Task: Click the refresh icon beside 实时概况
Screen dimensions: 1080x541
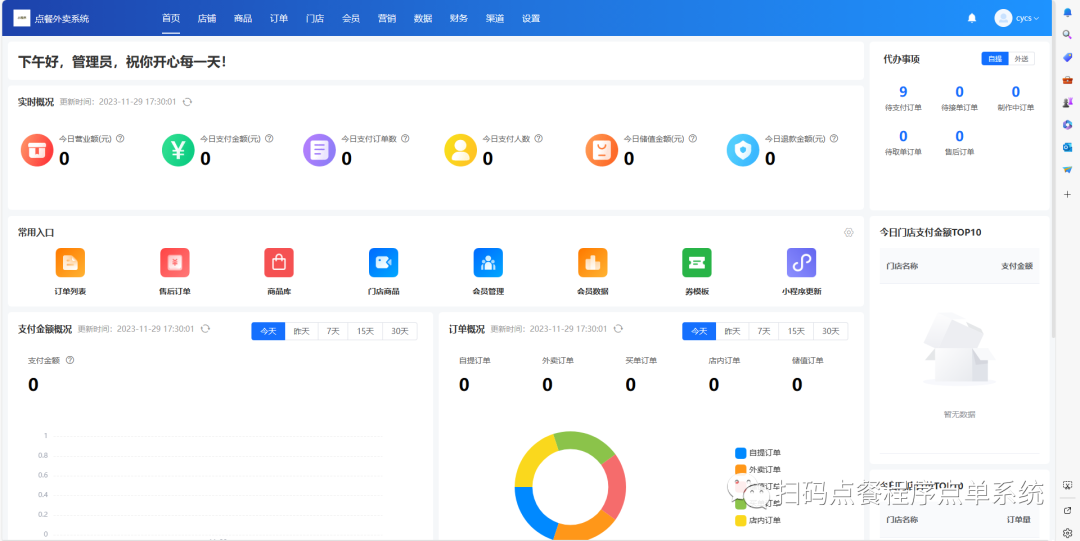Action: 187,102
